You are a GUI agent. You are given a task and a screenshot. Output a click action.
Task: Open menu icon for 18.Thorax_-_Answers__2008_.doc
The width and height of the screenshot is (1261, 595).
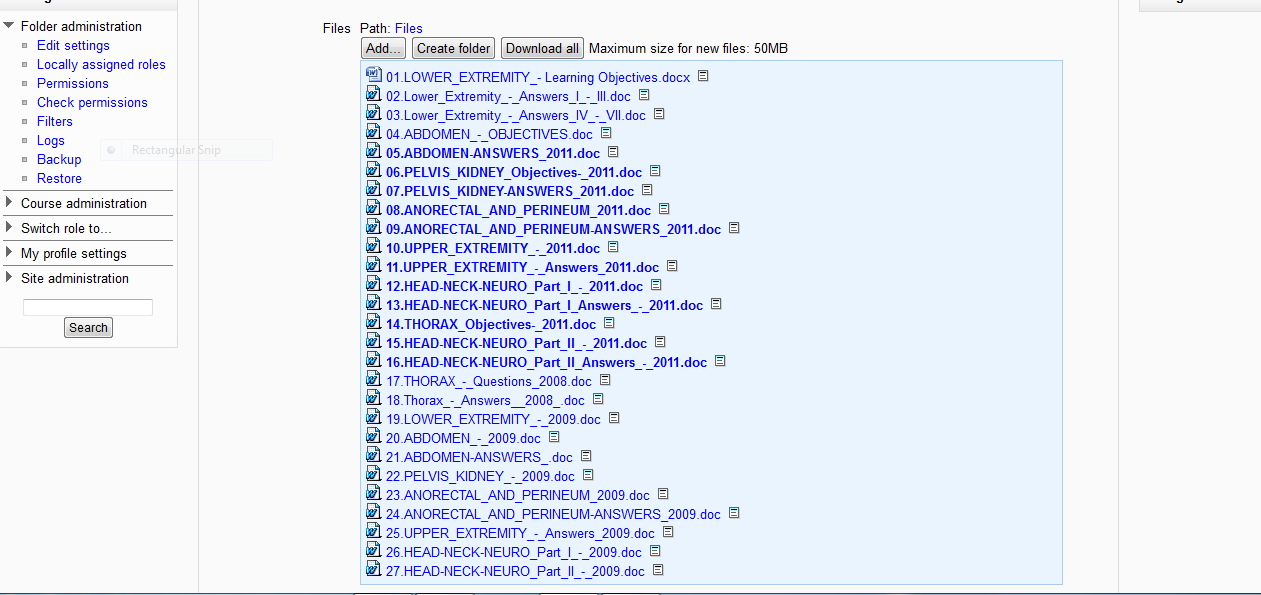coord(598,399)
